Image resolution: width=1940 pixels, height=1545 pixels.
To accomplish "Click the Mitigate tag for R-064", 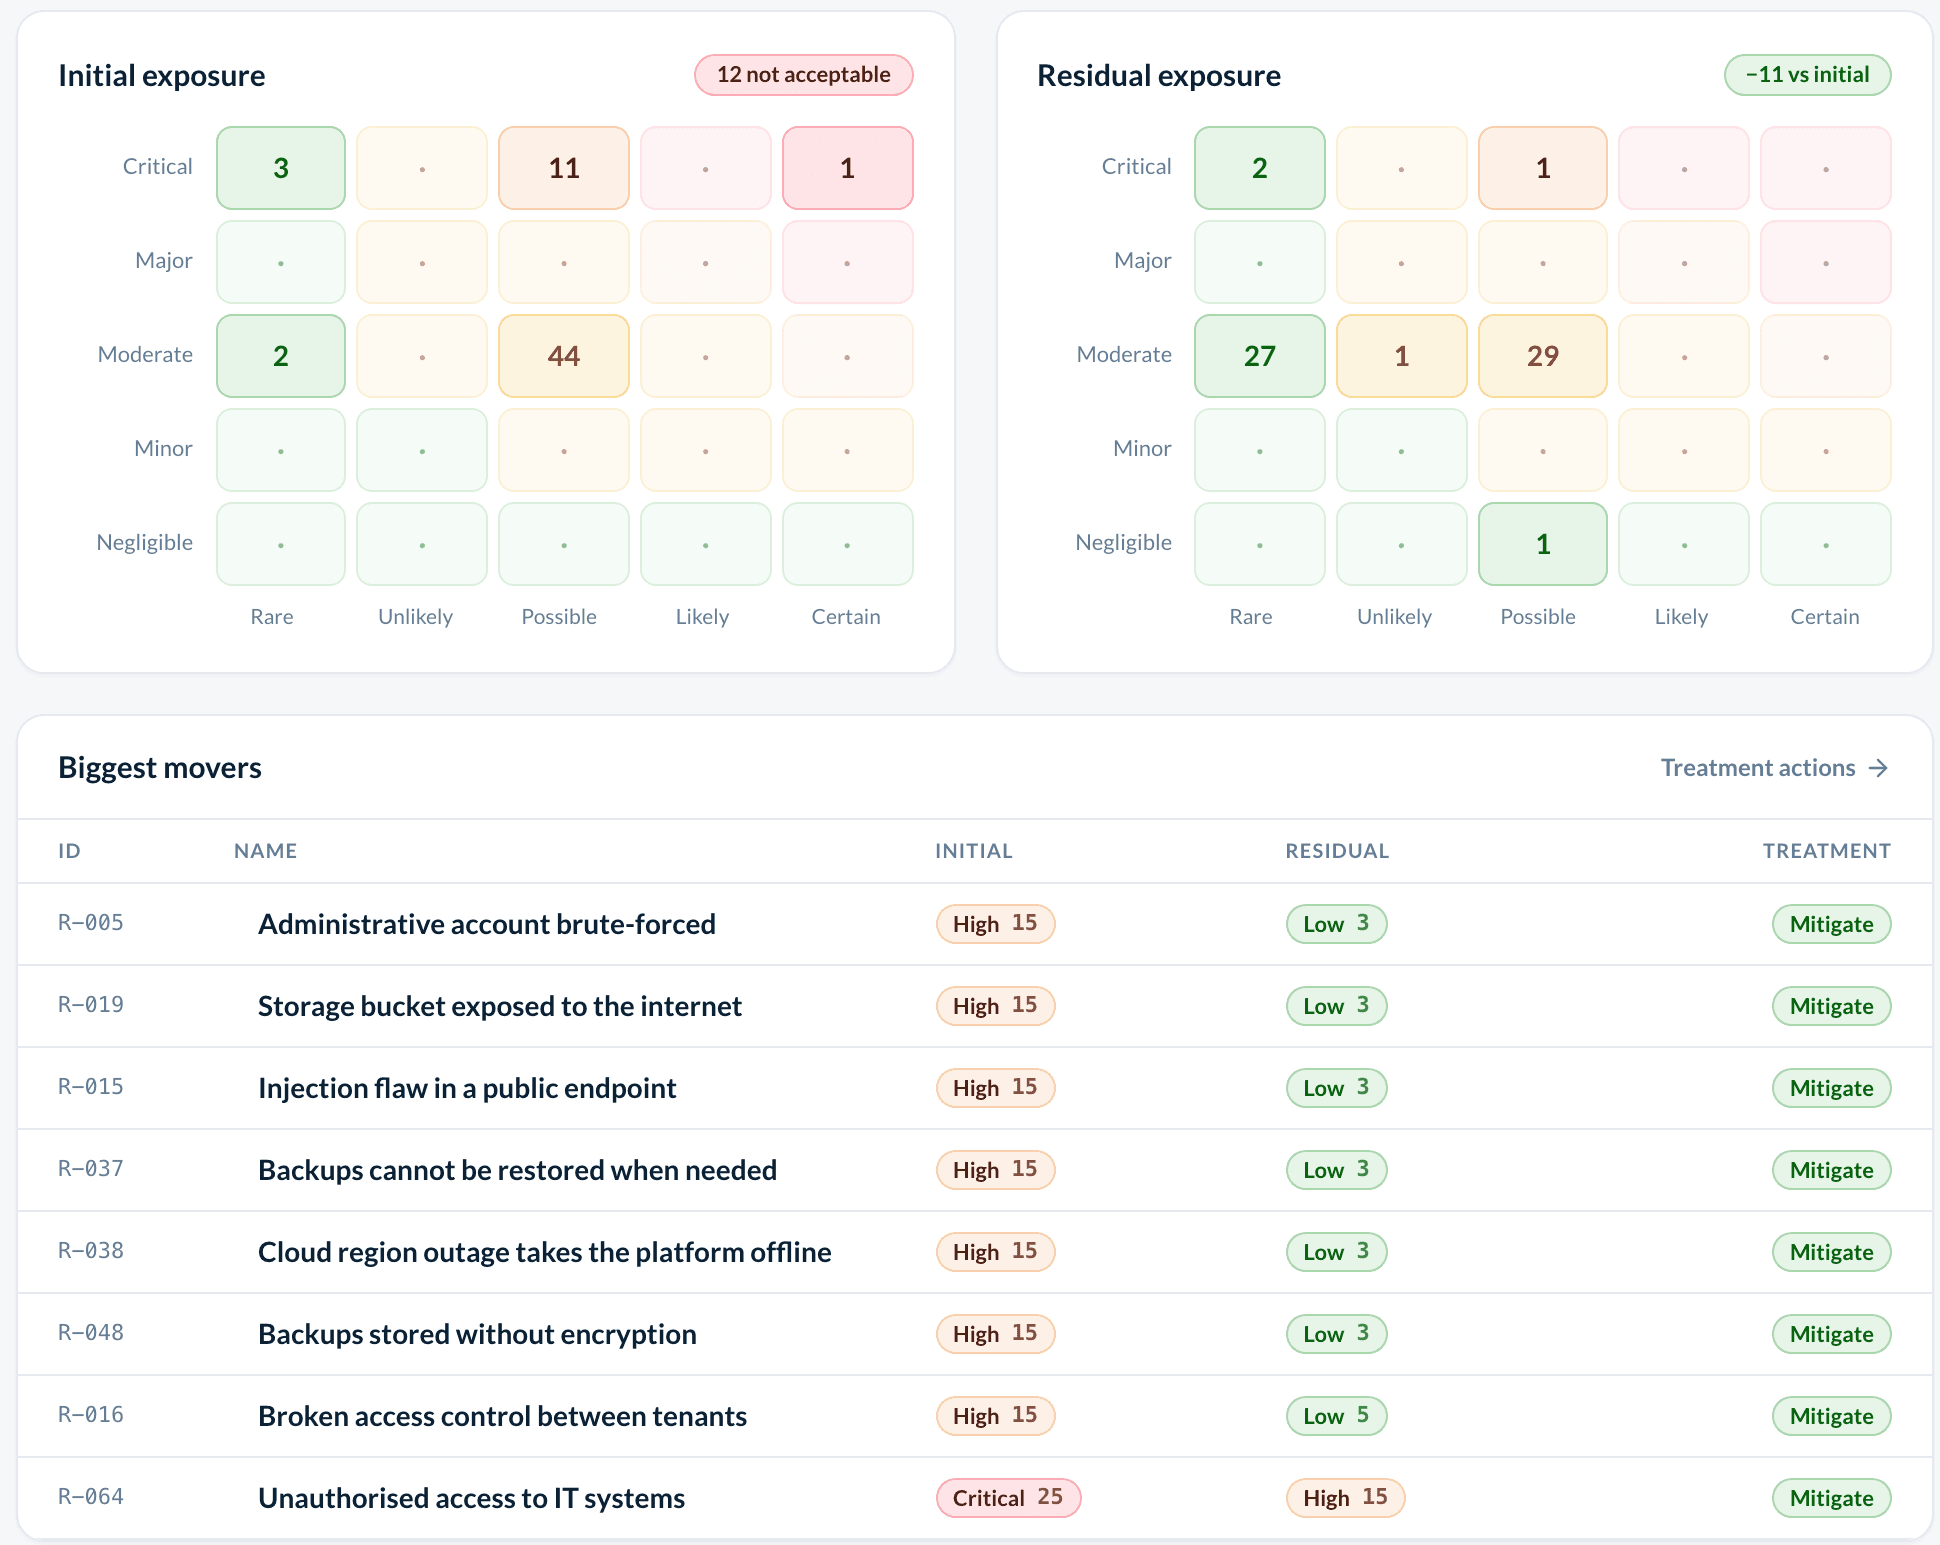I will (x=1832, y=1498).
